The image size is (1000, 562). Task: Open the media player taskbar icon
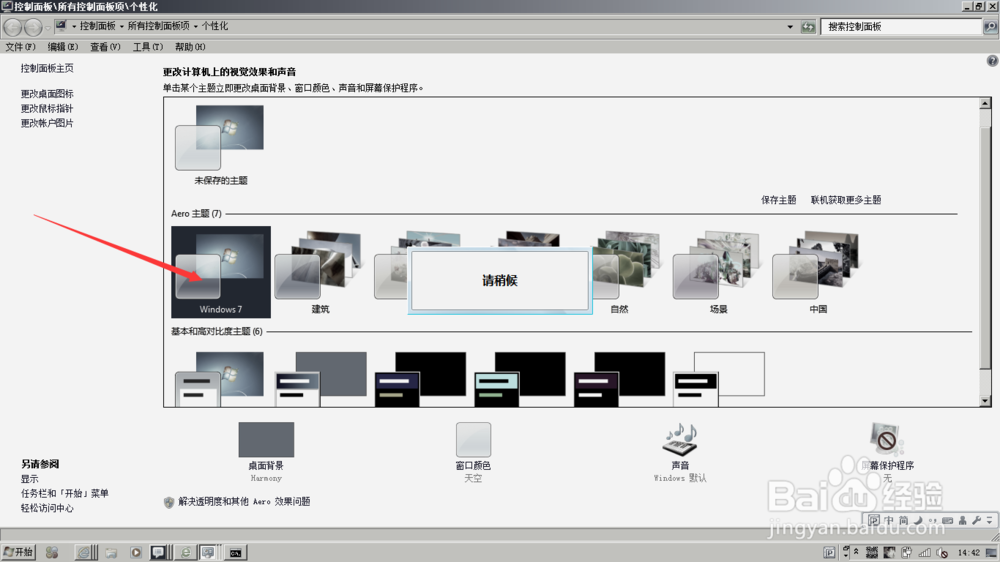point(136,552)
